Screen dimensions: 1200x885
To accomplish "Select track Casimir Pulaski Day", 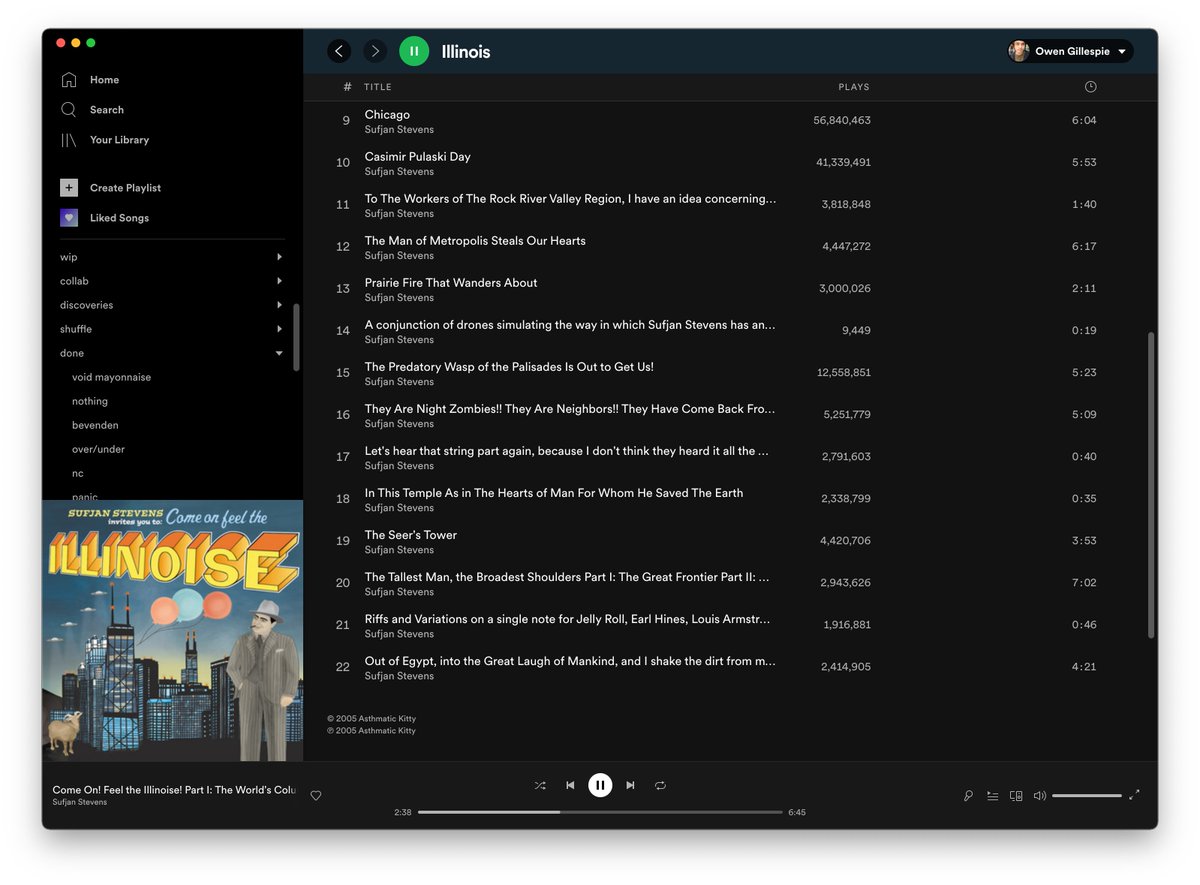I will (x=417, y=157).
